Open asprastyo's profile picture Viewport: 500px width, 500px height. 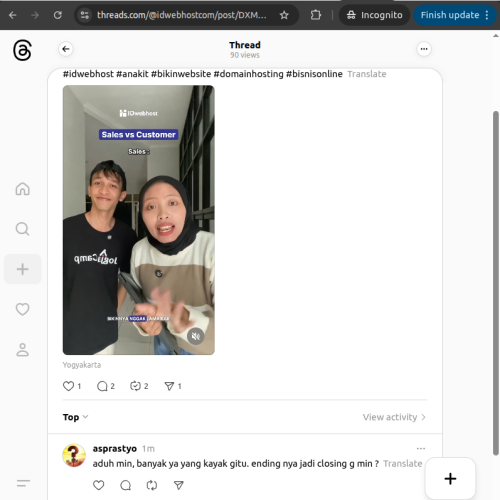(74, 455)
